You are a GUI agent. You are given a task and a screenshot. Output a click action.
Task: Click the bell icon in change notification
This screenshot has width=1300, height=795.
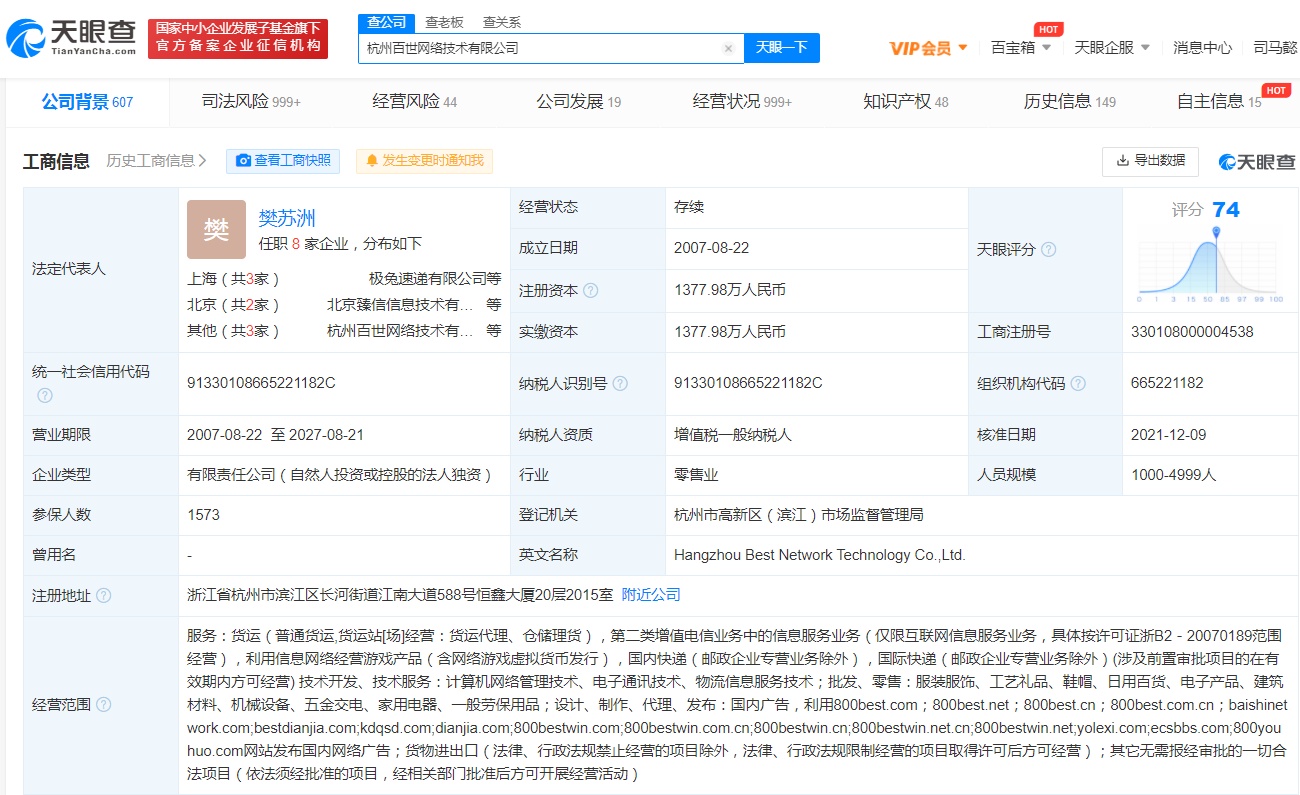[372, 161]
